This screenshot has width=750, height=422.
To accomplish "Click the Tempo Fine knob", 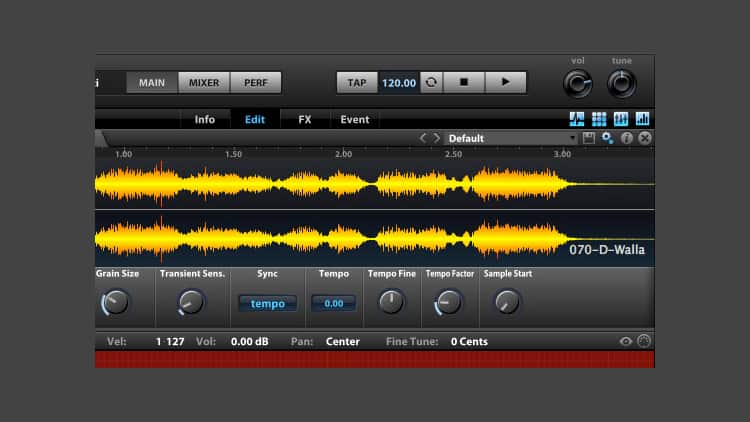I will [x=391, y=302].
